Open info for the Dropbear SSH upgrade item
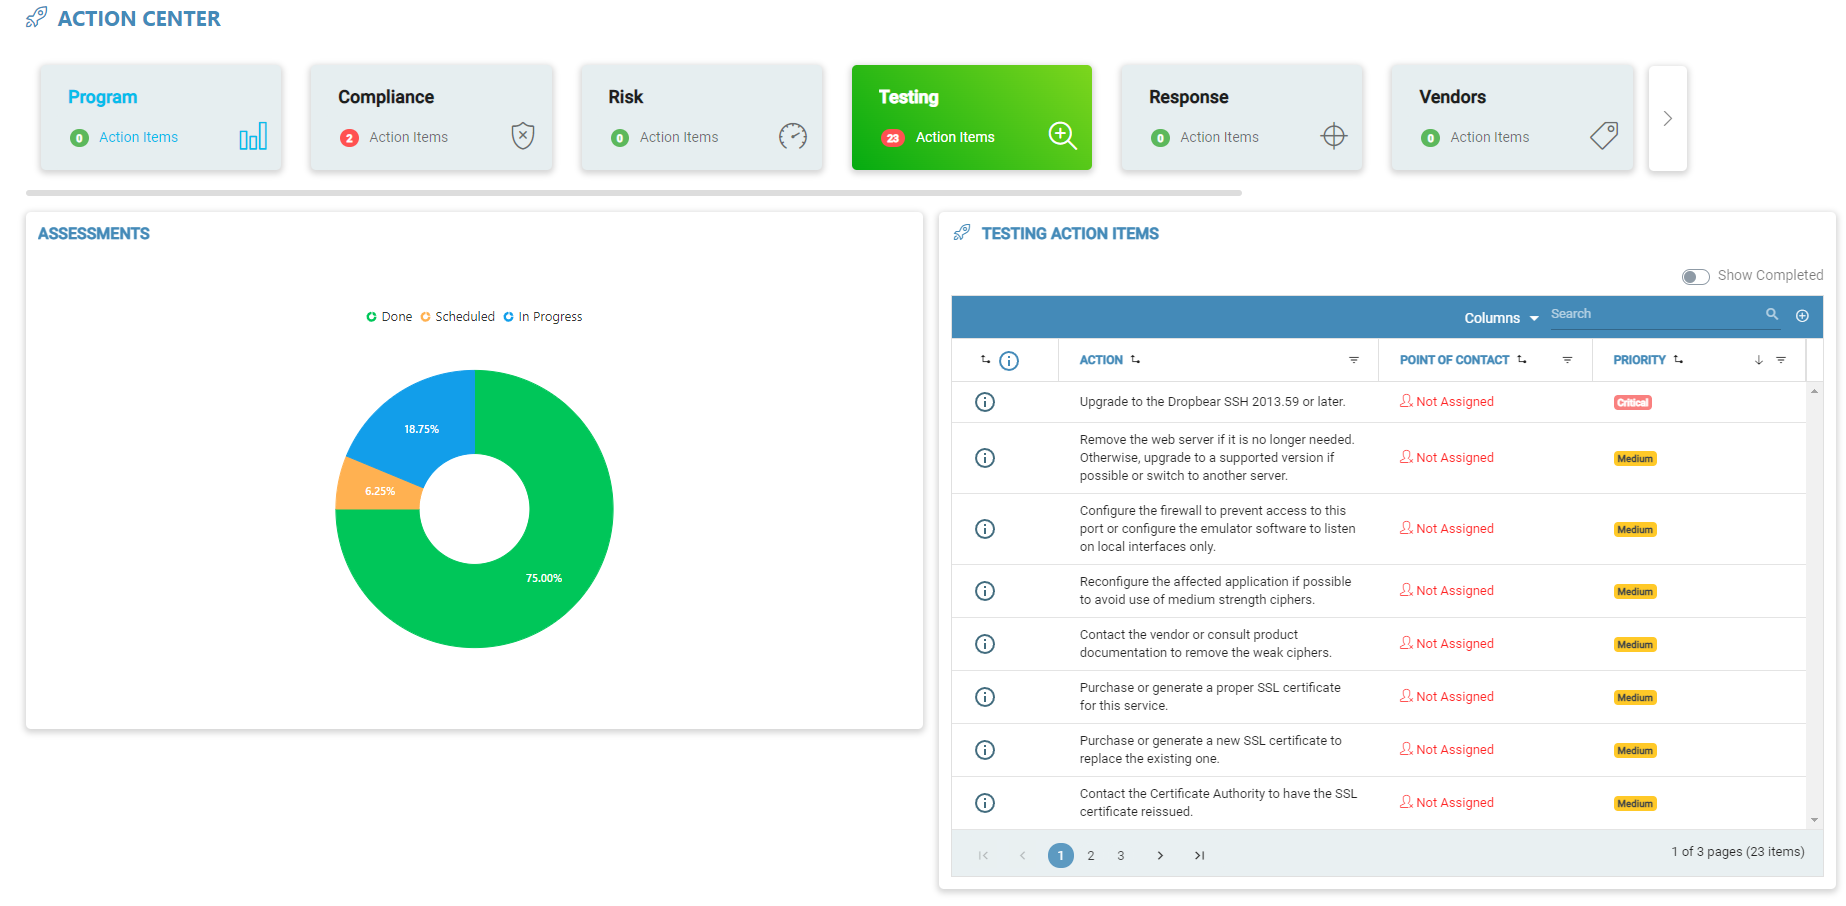The image size is (1846, 906). (985, 402)
